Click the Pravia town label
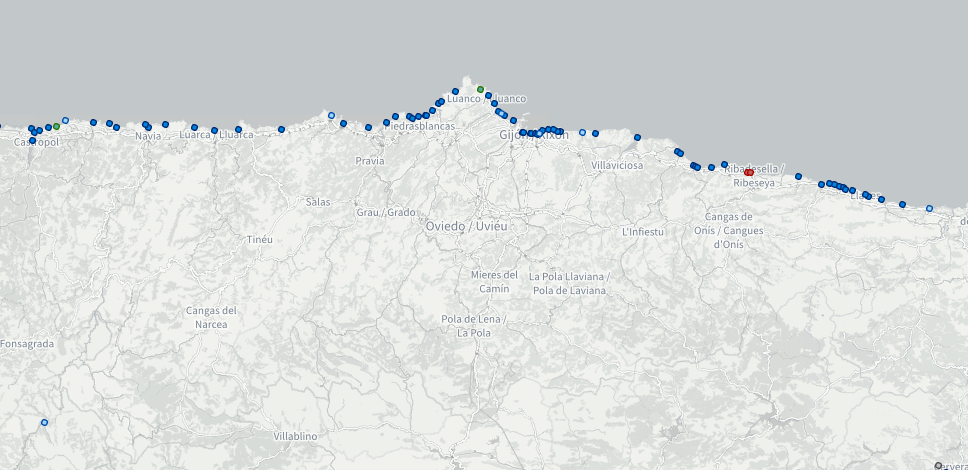Viewport: 968px width, 470px height. point(370,161)
